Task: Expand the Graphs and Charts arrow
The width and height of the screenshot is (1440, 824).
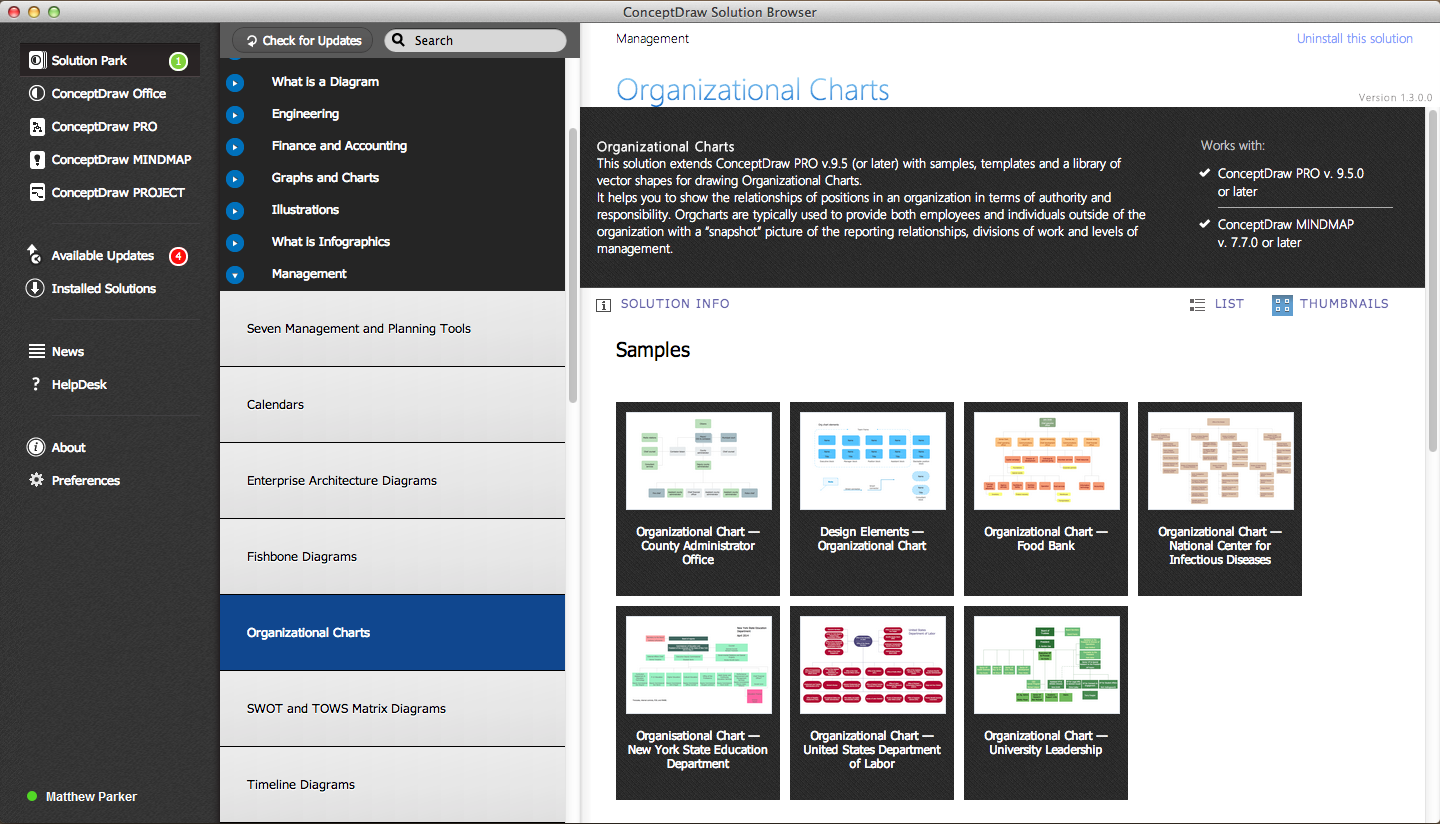Action: [x=235, y=179]
